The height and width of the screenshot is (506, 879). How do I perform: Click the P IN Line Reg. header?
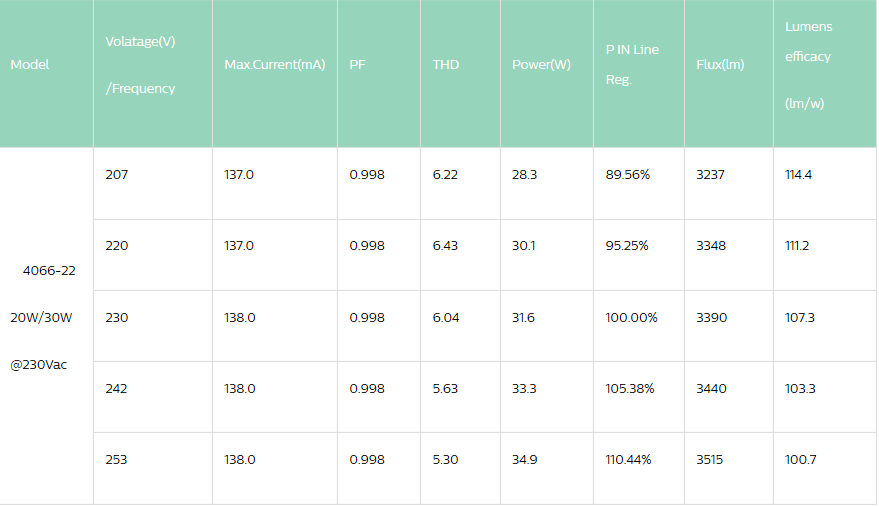pos(632,65)
